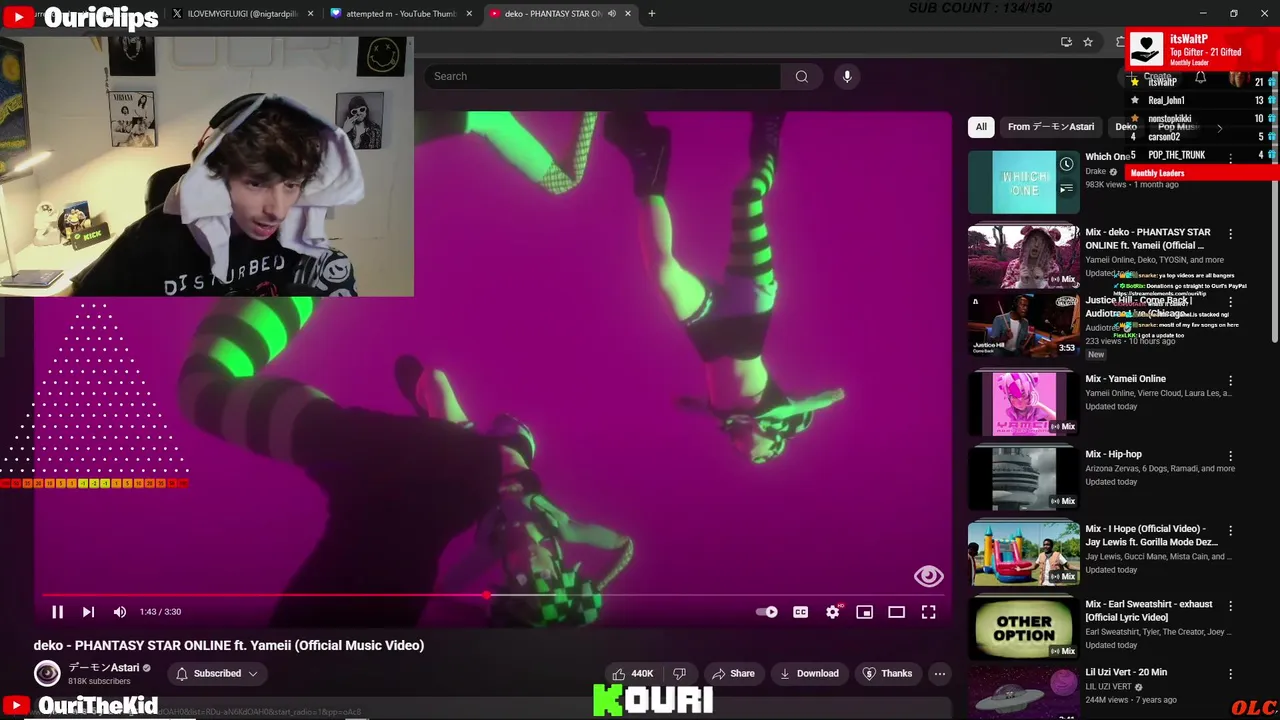Close the attempted m tab
The height and width of the screenshot is (720, 1280).
469,13
